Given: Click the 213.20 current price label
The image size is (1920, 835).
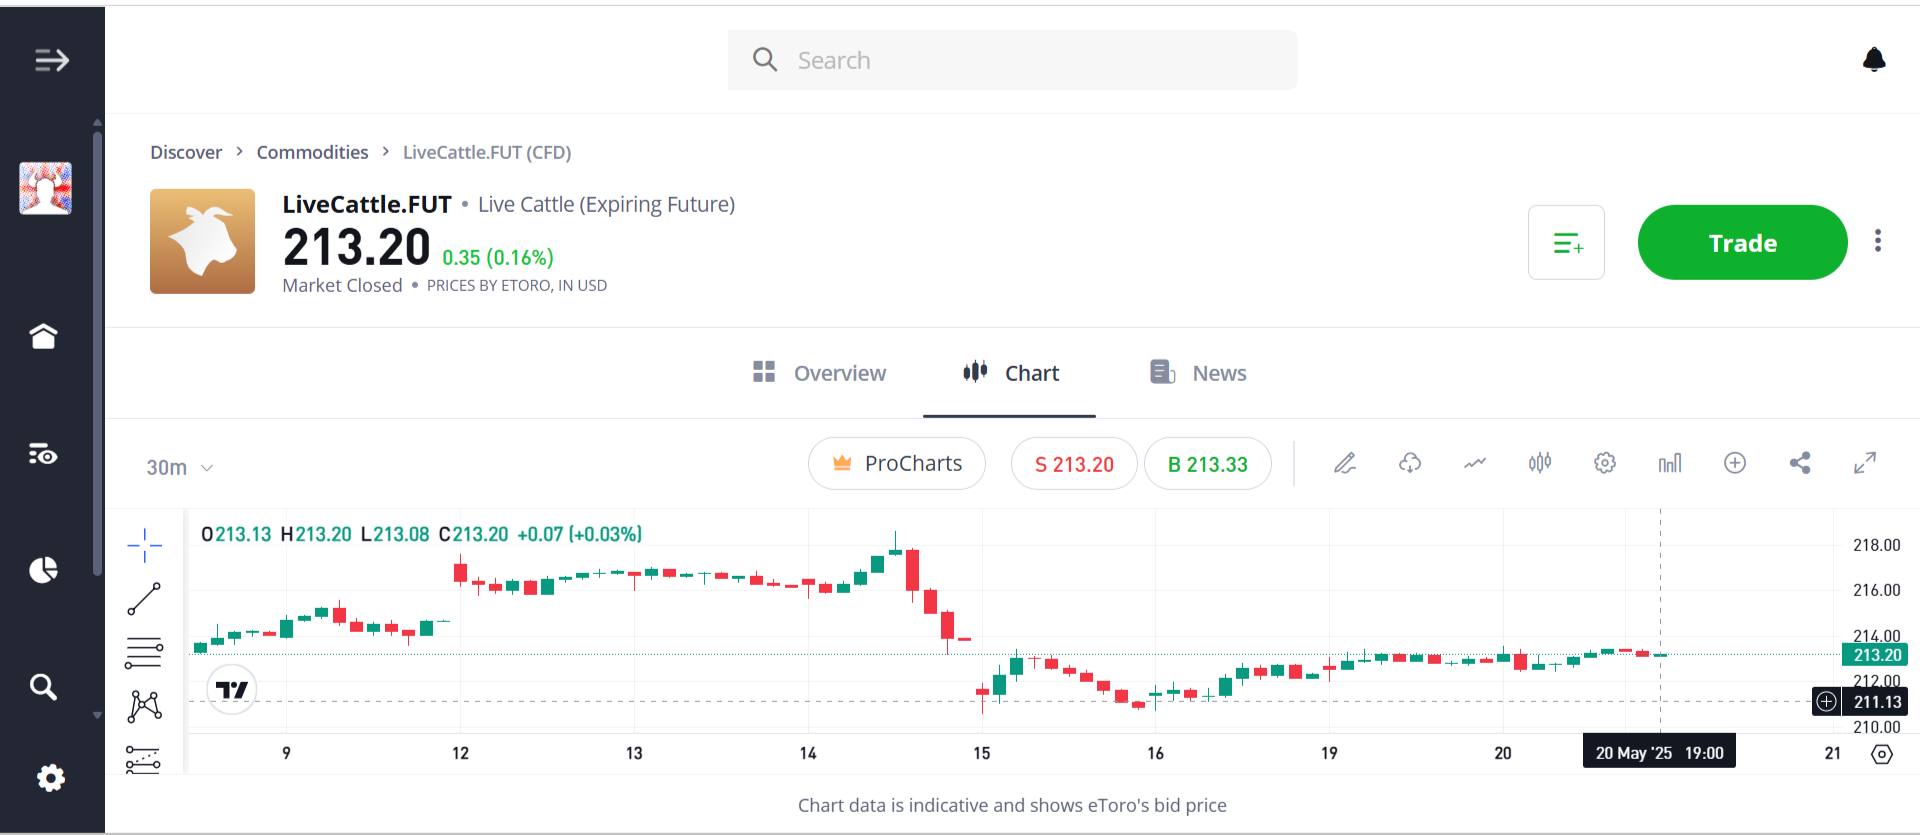Looking at the screenshot, I should [1875, 655].
